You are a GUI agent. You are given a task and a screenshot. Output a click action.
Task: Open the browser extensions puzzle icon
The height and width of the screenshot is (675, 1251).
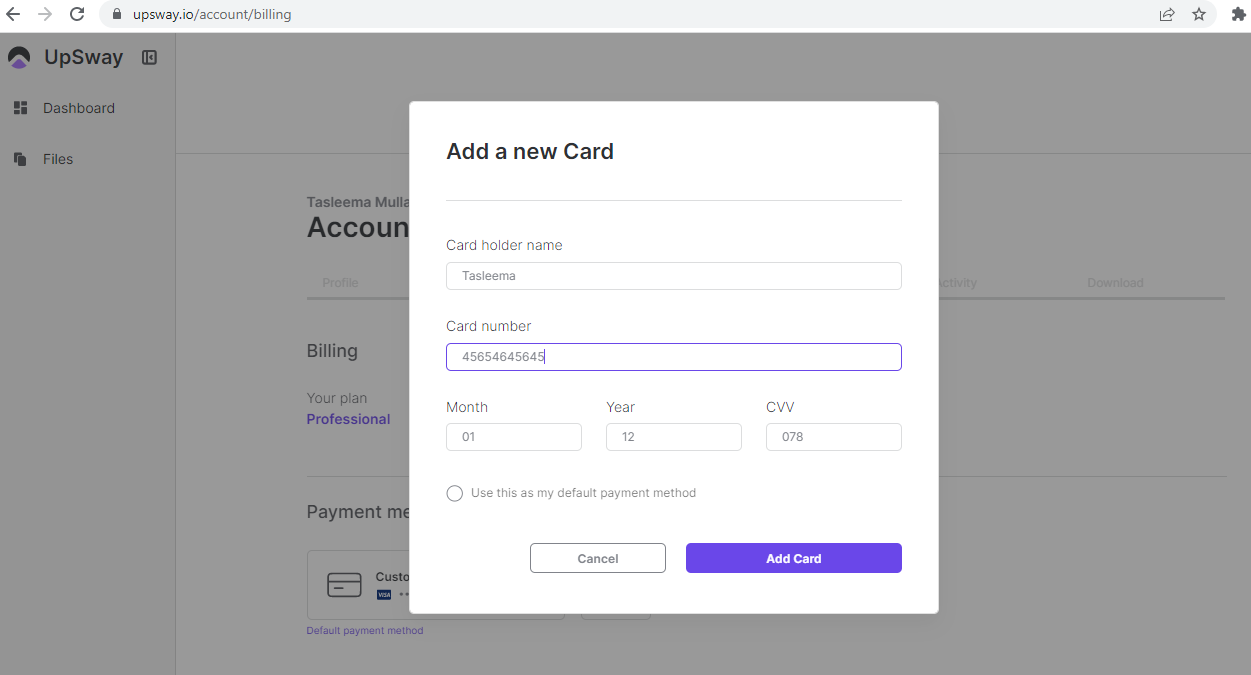[1238, 15]
